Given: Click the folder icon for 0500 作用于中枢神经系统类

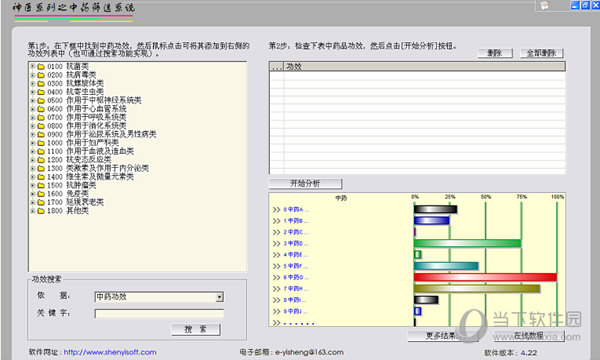Looking at the screenshot, I should (x=41, y=101).
